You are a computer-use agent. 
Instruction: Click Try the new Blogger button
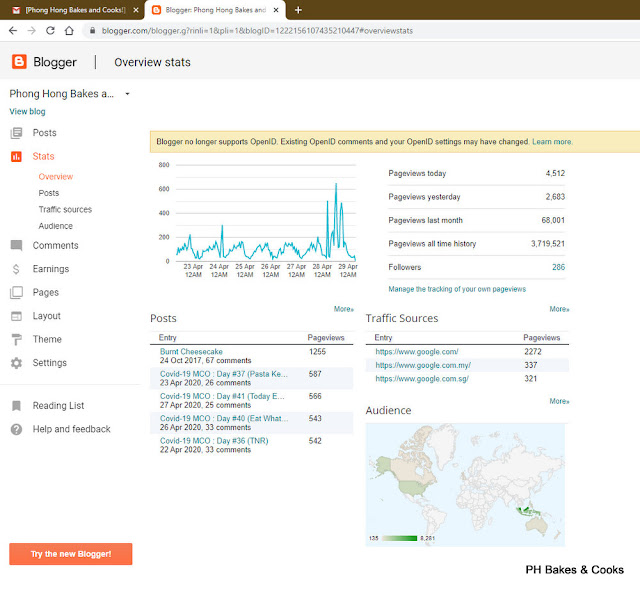(x=71, y=554)
